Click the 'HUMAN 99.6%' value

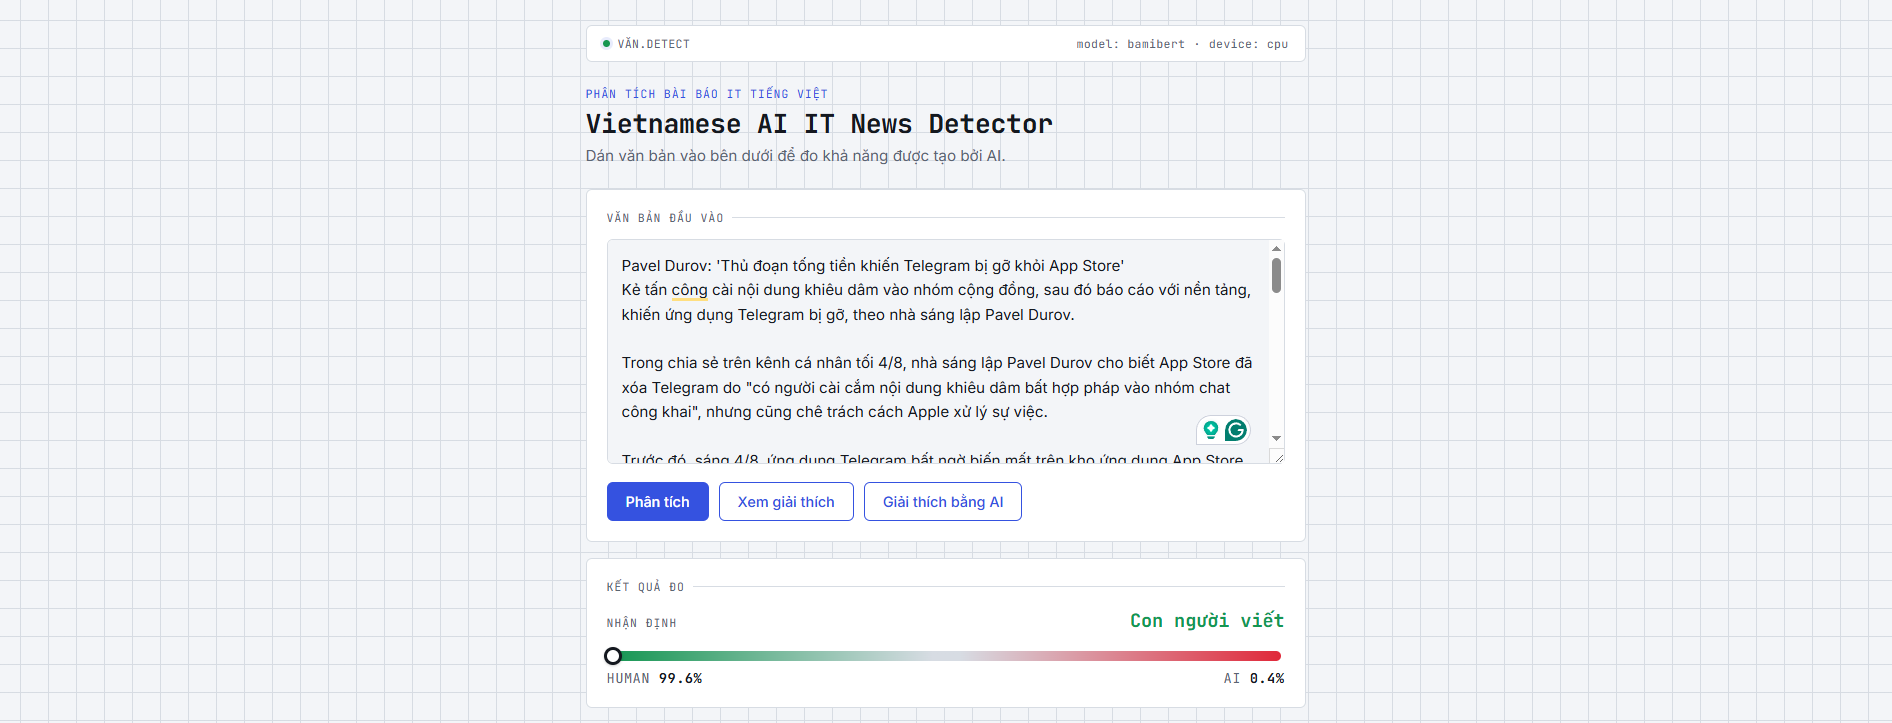pos(654,678)
